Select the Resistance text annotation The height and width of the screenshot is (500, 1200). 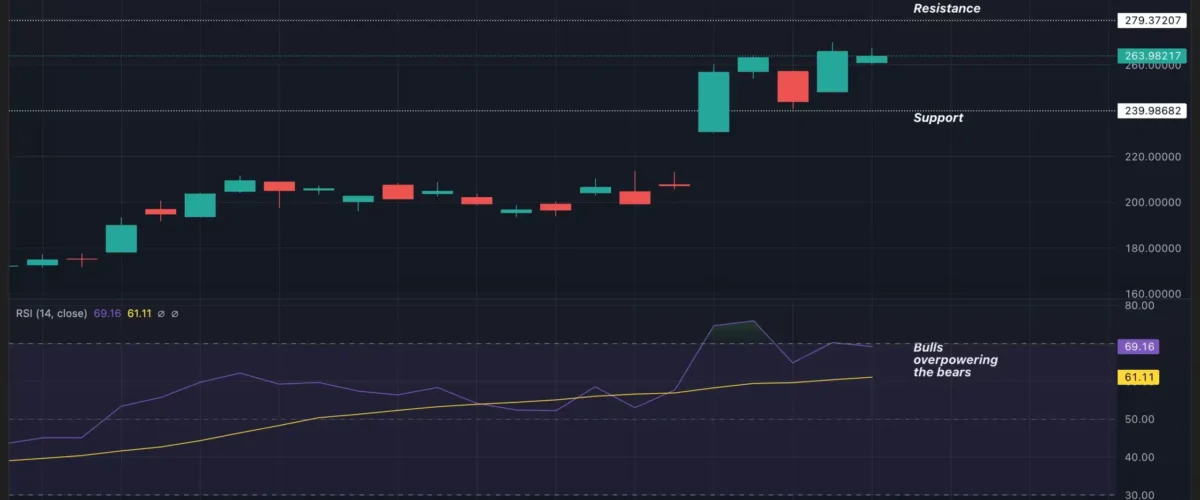pyautogui.click(x=946, y=9)
